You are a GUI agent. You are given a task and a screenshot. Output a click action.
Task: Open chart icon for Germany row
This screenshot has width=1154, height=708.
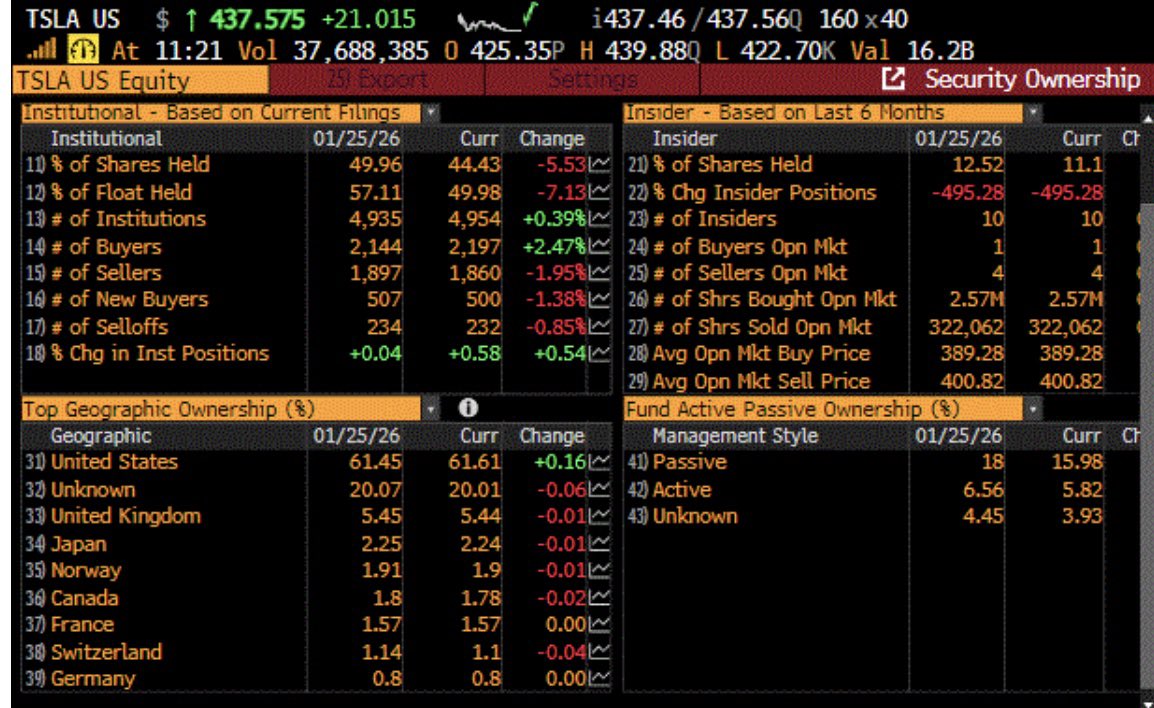[x=599, y=679]
